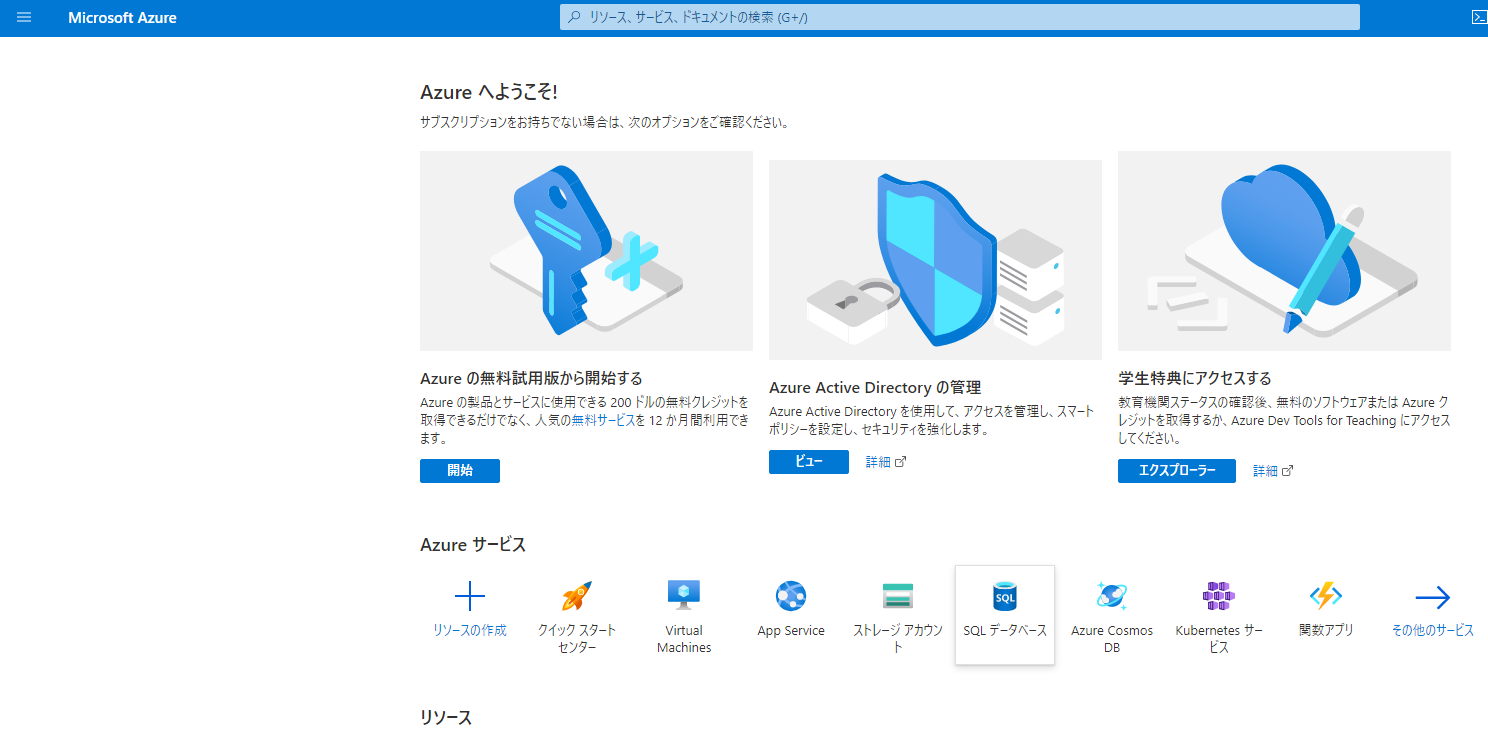Viewport: 1488px width, 731px height.
Task: Click the エクスプローラー button for student benefits
Action: (x=1177, y=471)
